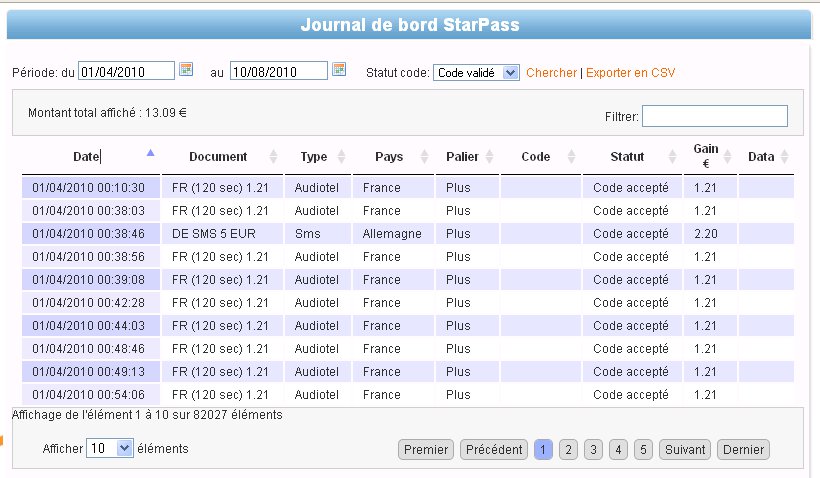Image resolution: width=820 pixels, height=478 pixels.
Task: Go to the Précédent page
Action: click(x=494, y=449)
